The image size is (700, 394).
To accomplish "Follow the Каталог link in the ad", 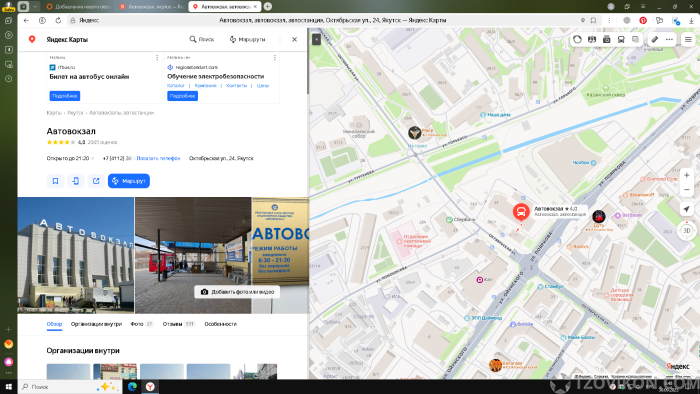I will coord(175,85).
